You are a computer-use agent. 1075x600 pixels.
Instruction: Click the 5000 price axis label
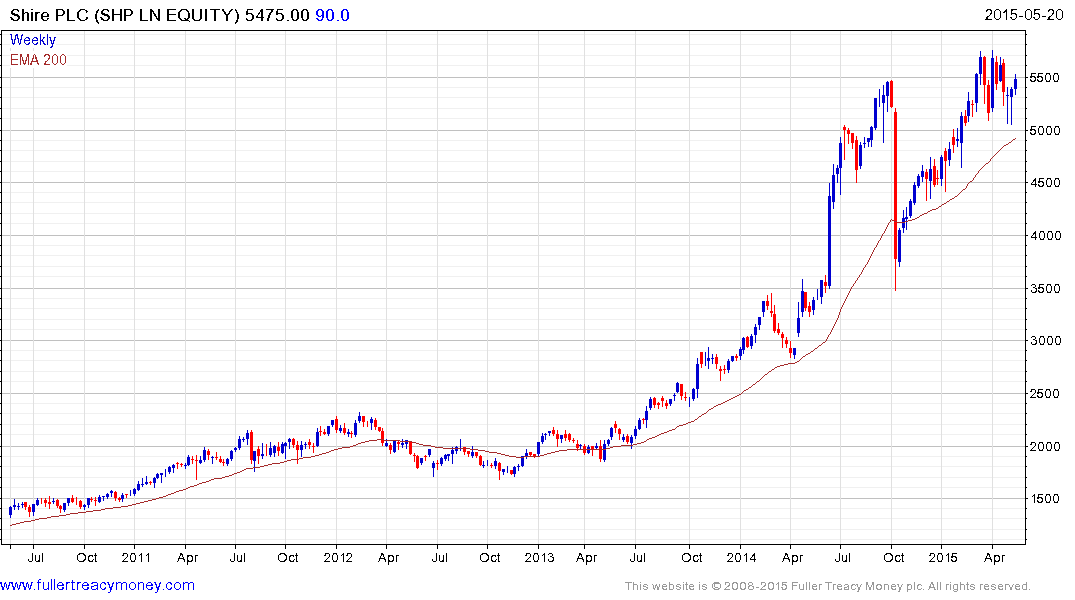point(1045,130)
